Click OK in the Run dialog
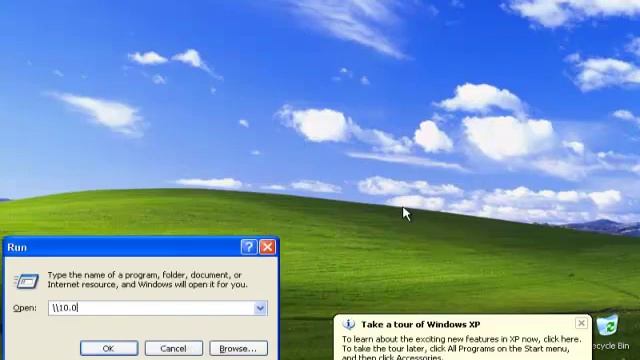Viewport: 640px width, 360px height. click(x=109, y=348)
